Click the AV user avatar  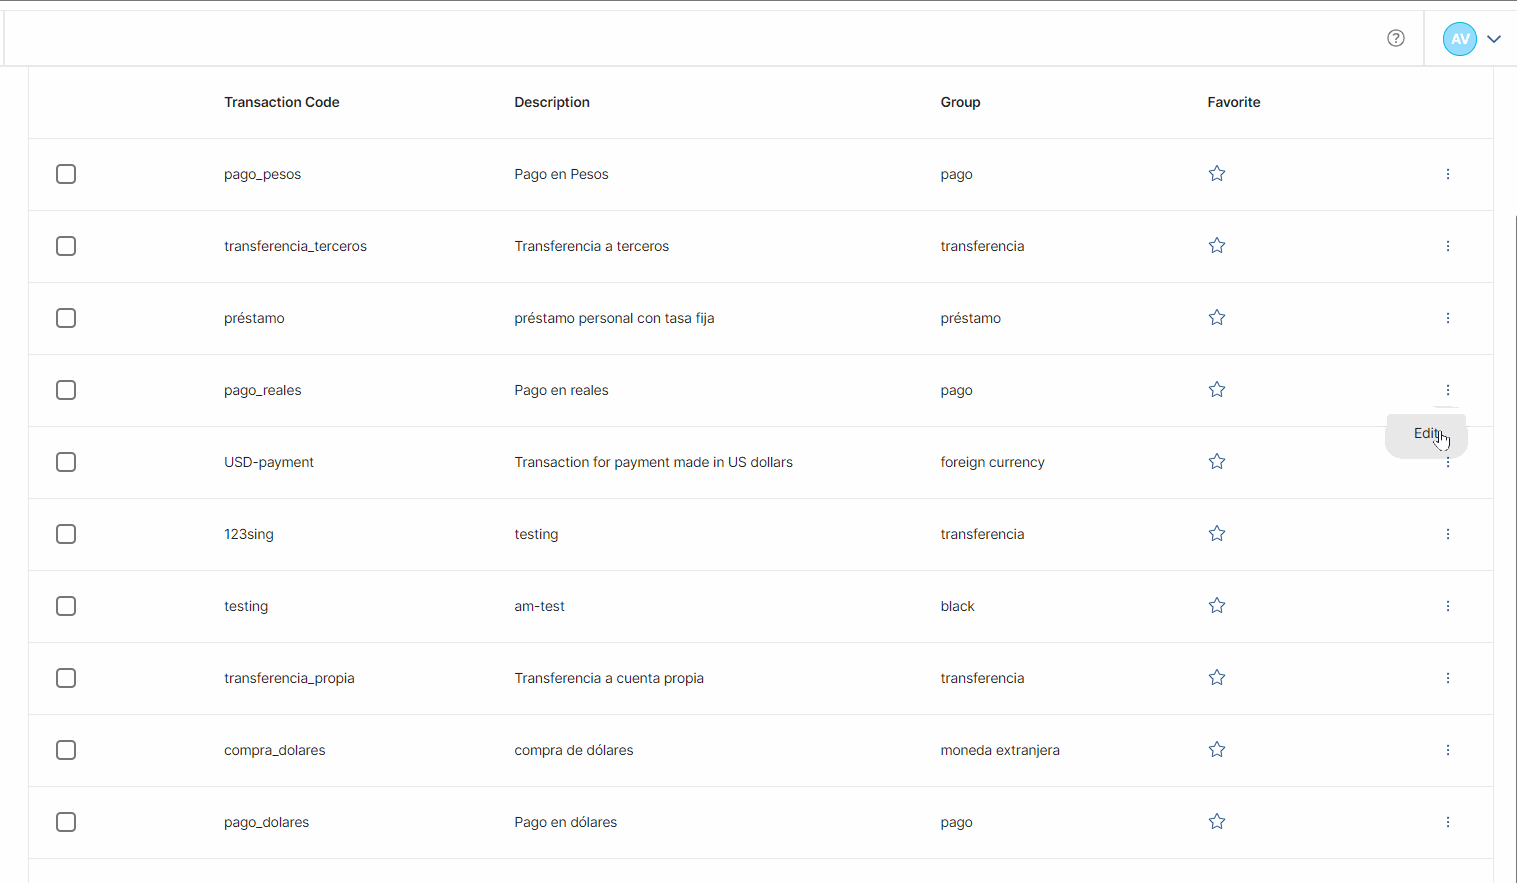pyautogui.click(x=1460, y=39)
